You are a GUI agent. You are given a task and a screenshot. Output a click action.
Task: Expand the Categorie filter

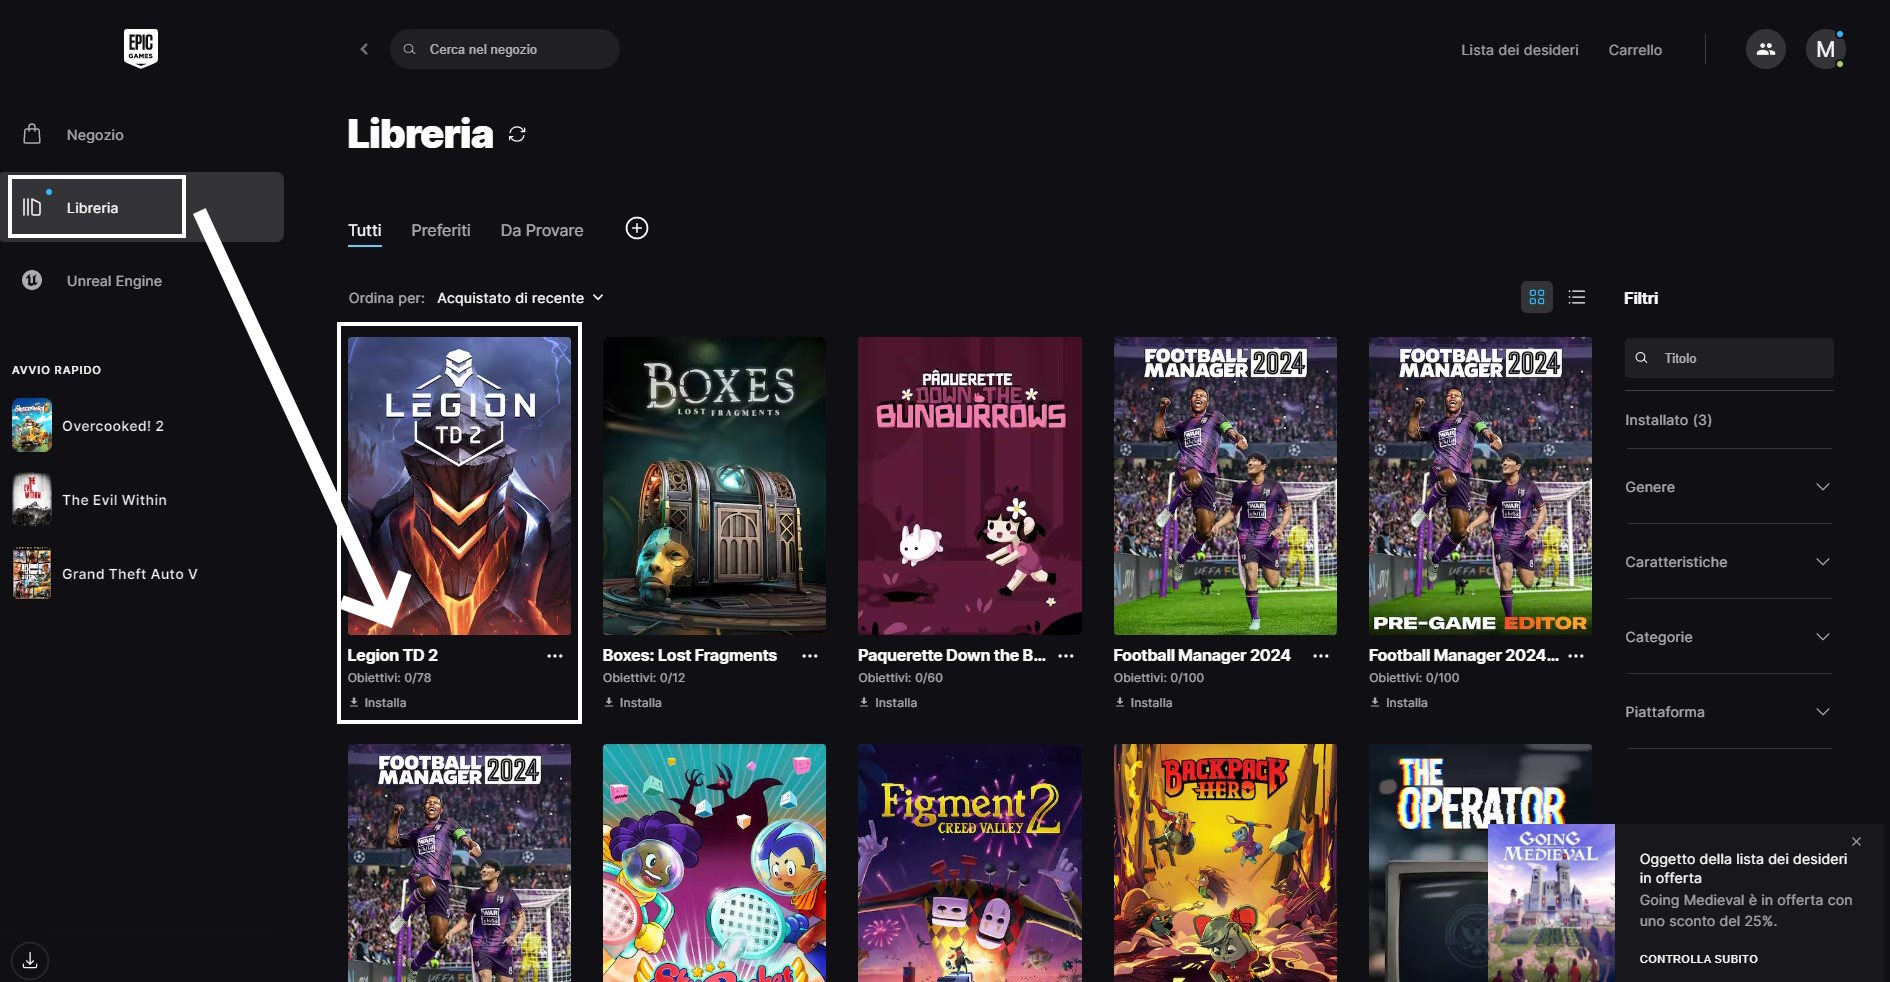[1728, 637]
